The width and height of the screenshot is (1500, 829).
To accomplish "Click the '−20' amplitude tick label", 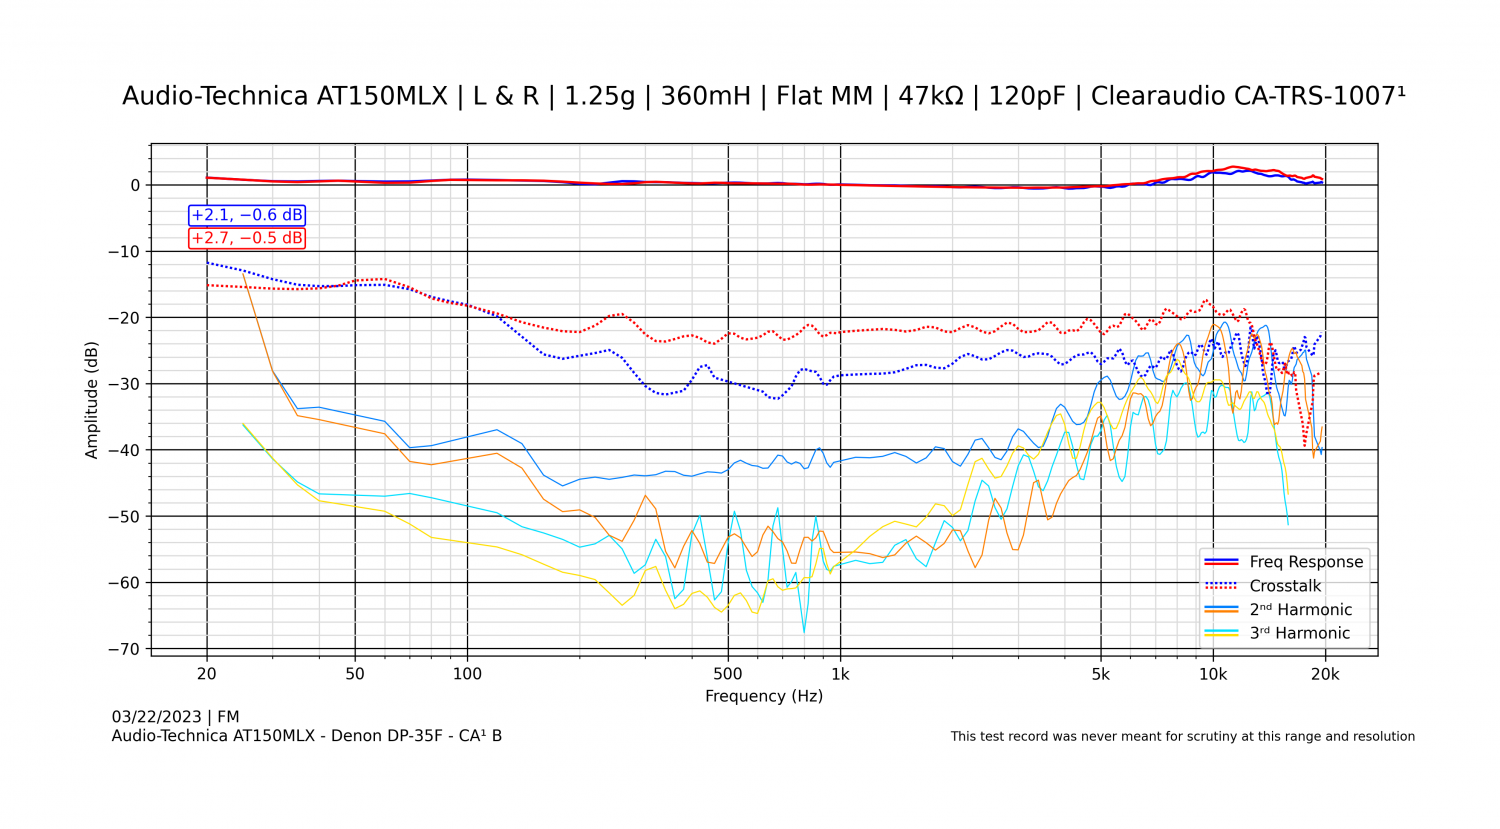I will [124, 318].
